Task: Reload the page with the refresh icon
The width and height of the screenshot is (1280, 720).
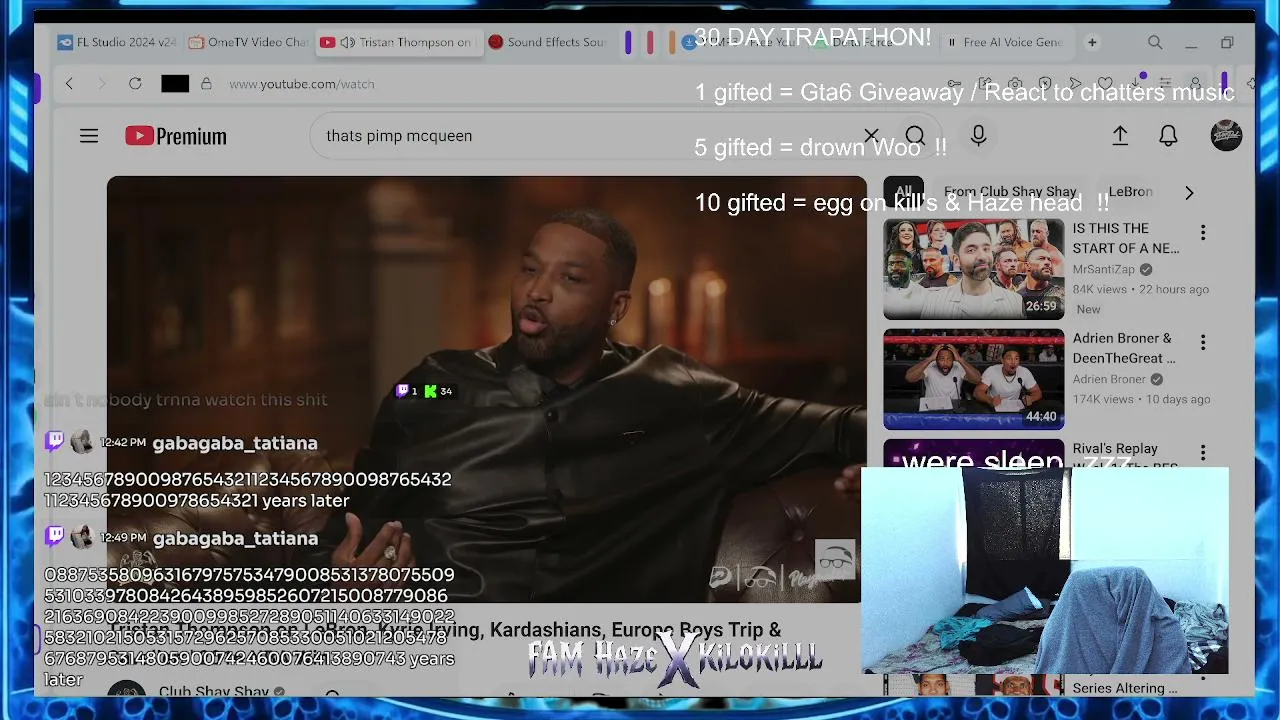Action: pyautogui.click(x=135, y=84)
